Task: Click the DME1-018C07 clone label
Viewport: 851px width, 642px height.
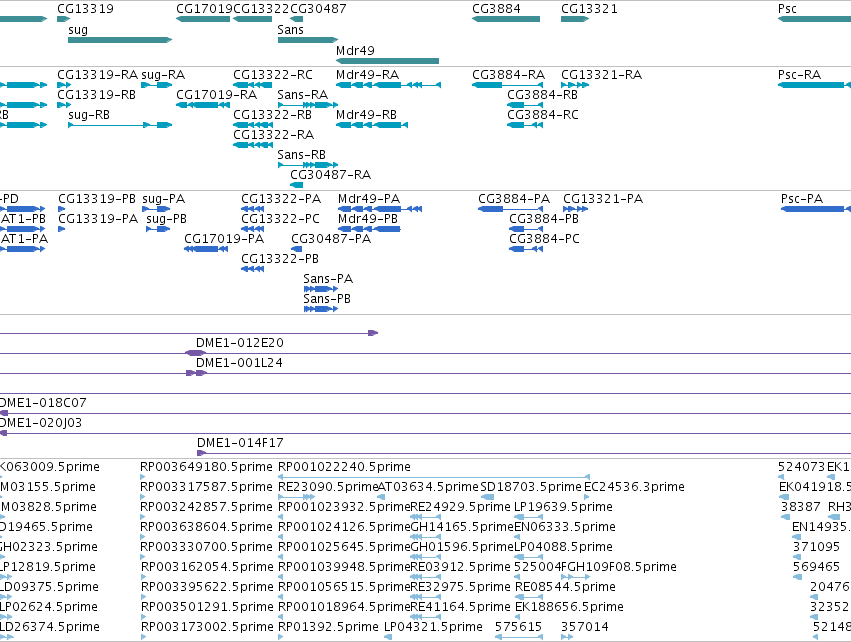Action: 43,403
